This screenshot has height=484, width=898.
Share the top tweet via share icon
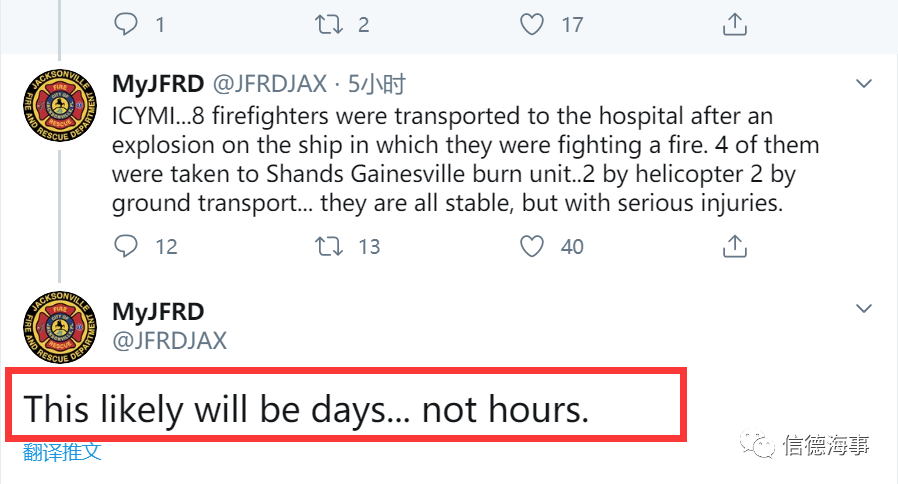[735, 24]
